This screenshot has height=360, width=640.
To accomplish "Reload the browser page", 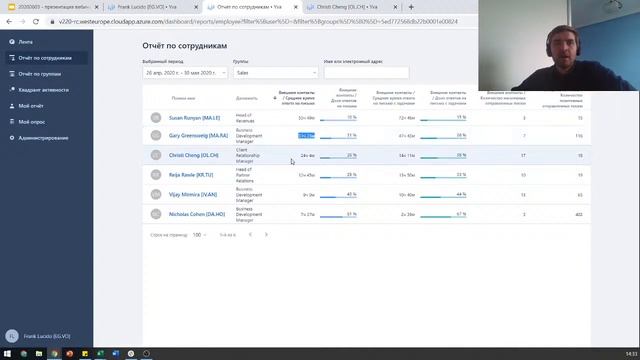I will [x=36, y=22].
